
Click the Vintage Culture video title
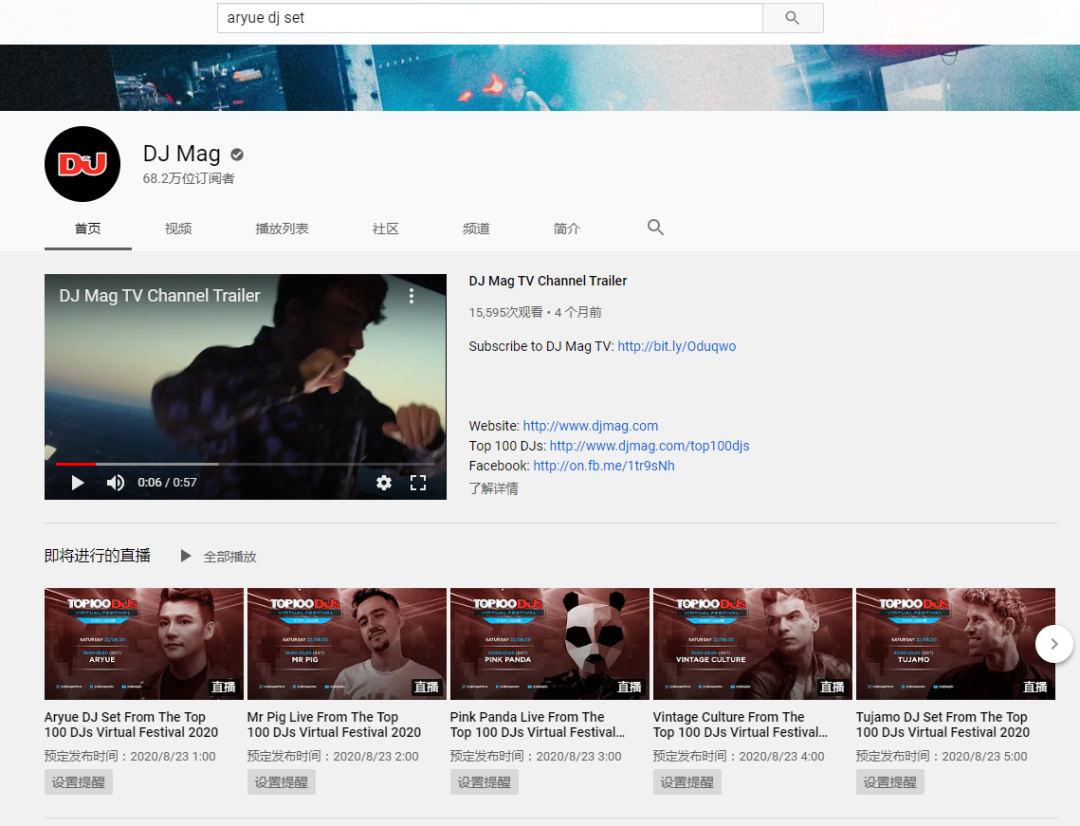(740, 725)
